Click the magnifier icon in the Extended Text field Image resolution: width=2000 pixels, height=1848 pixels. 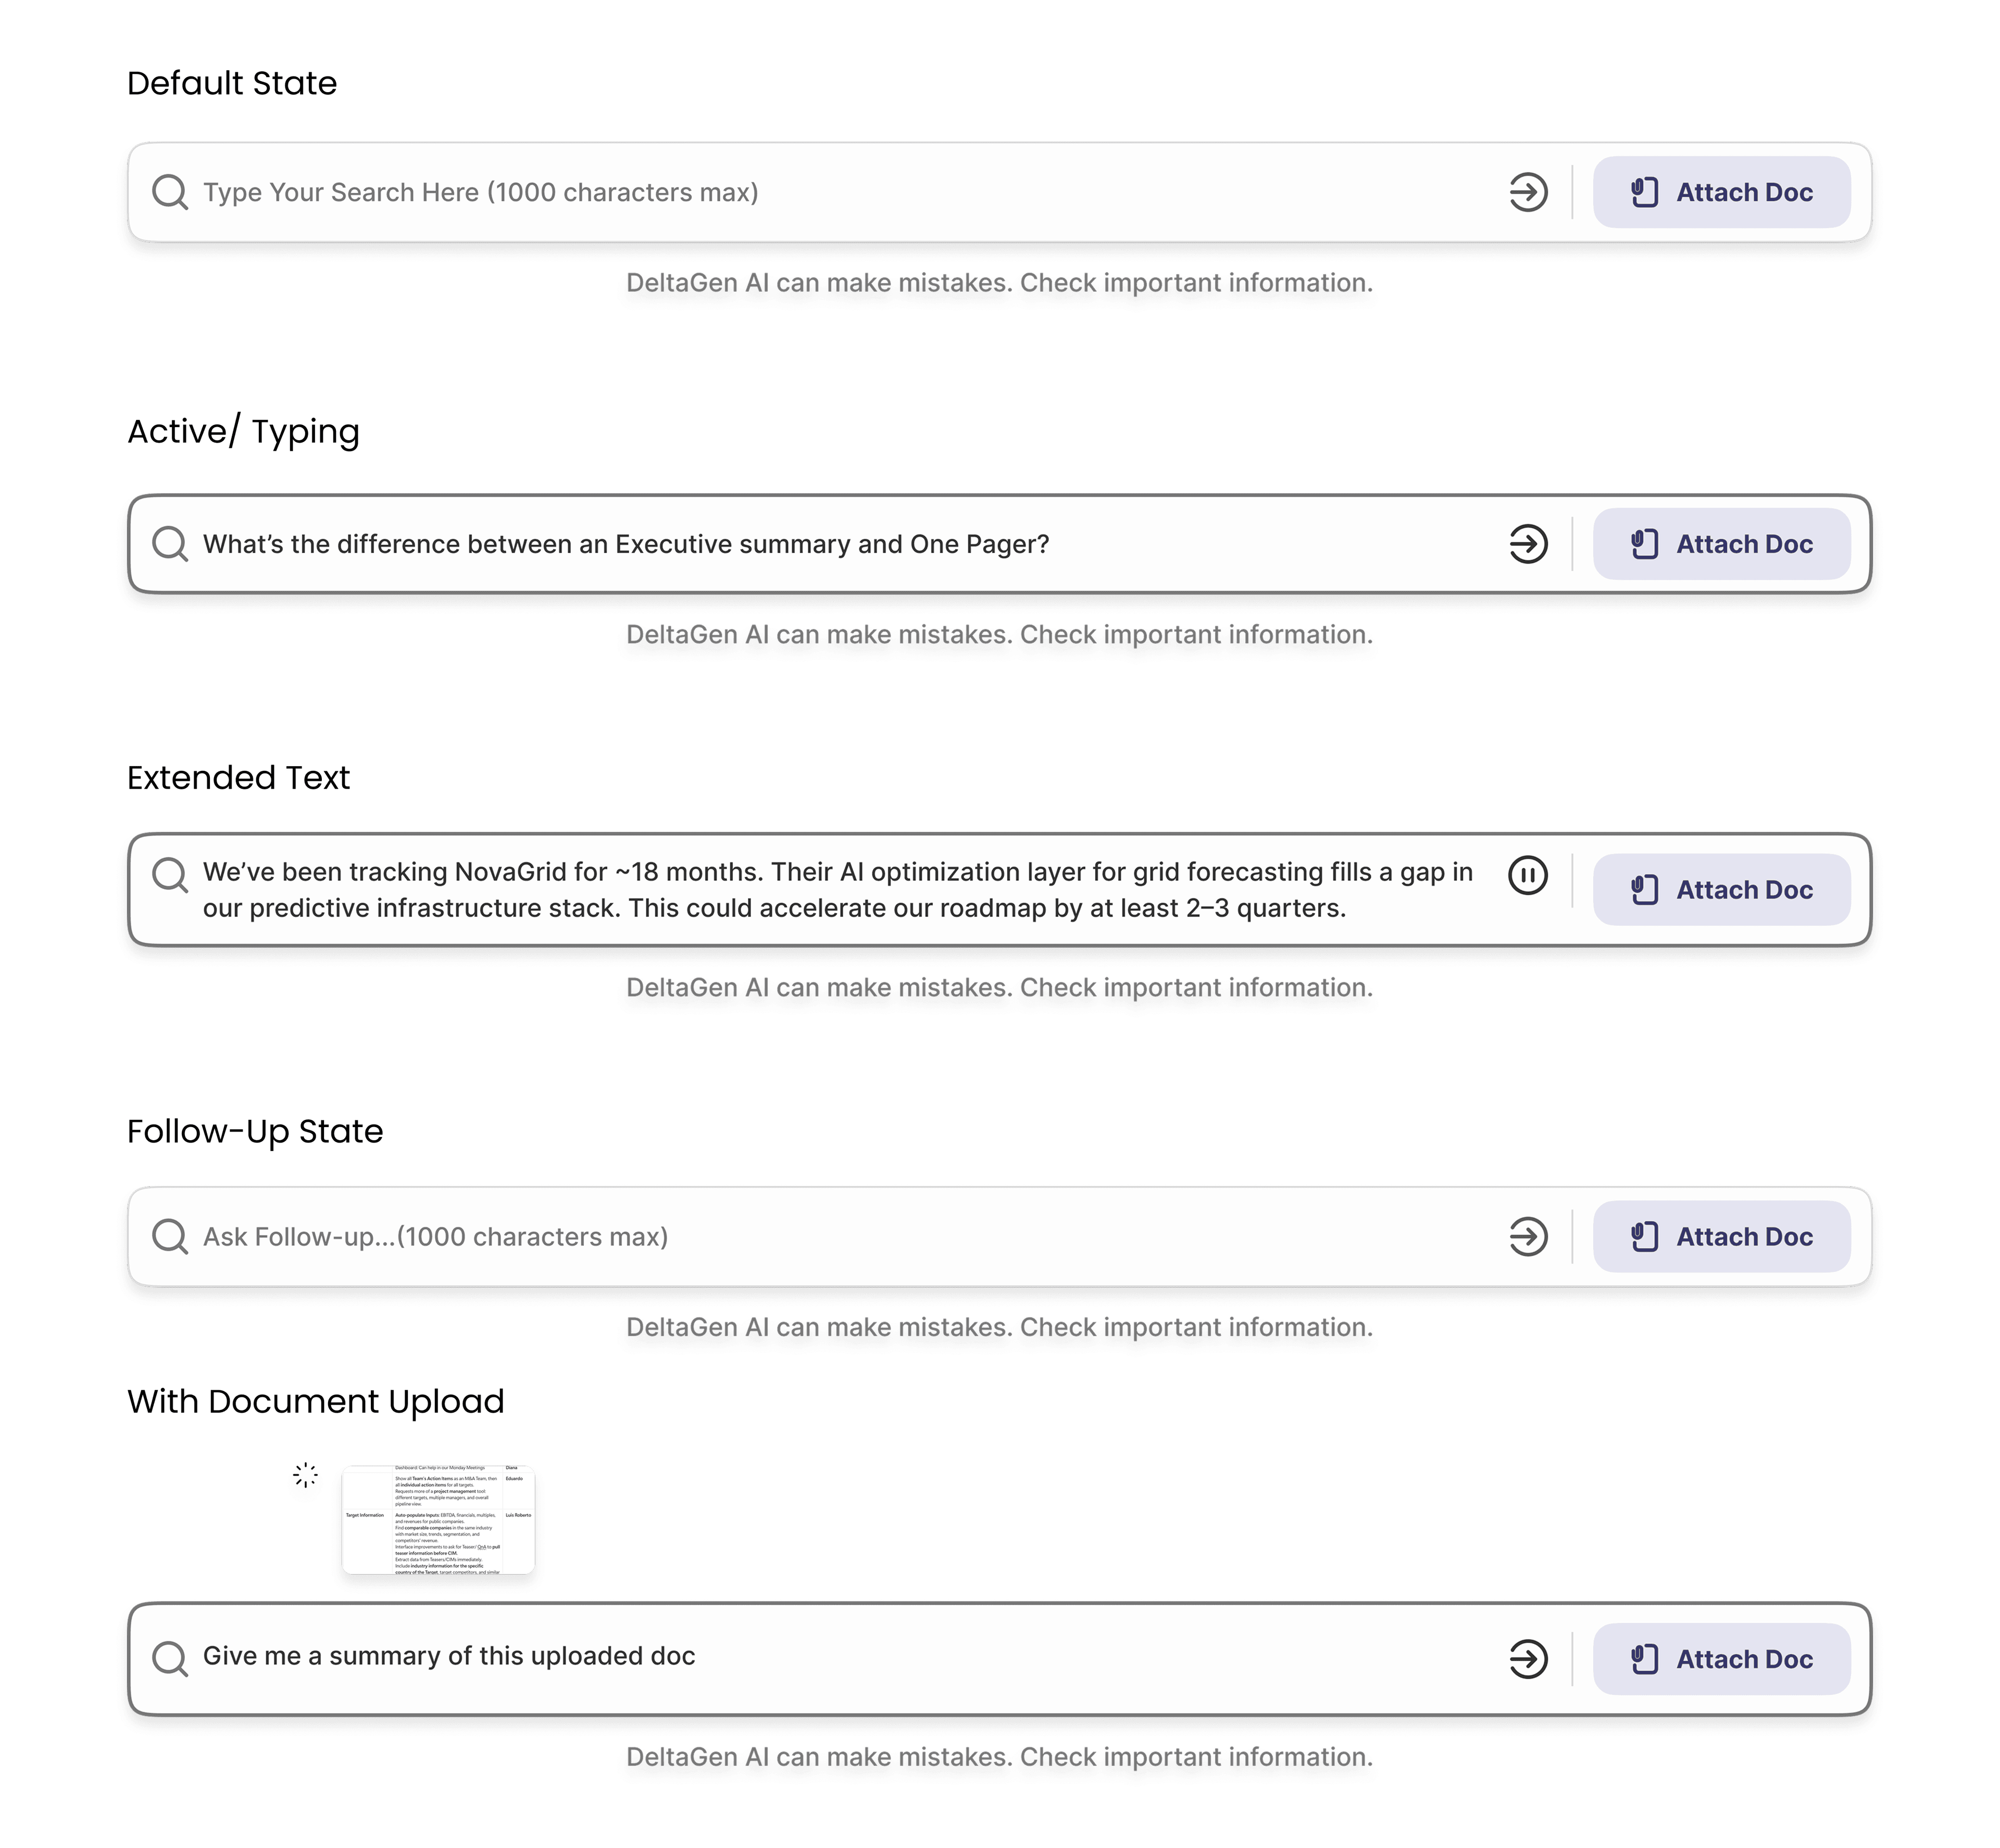170,875
